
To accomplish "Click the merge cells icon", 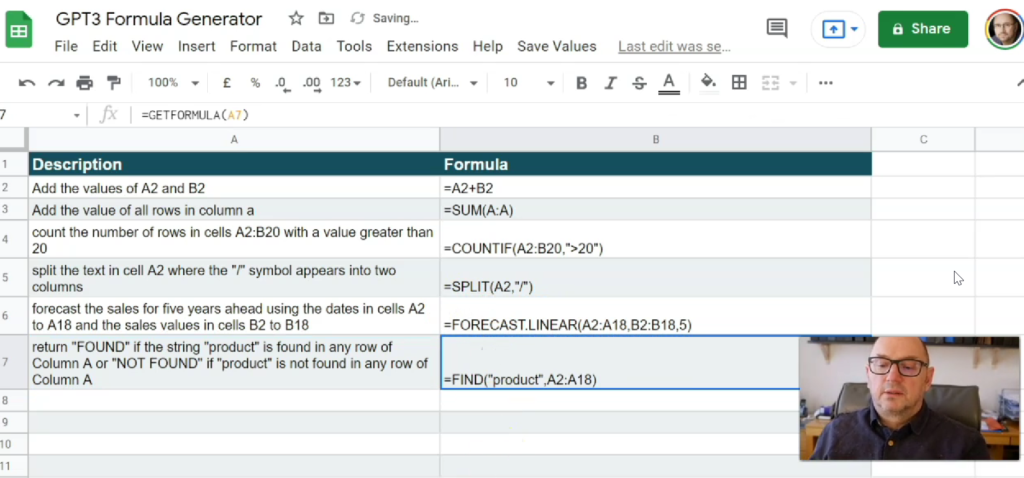I will pyautogui.click(x=771, y=83).
